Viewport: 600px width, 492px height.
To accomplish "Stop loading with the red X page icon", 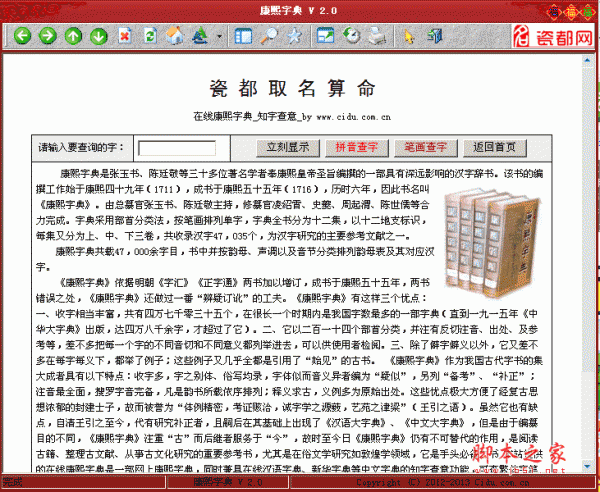I will [x=124, y=36].
